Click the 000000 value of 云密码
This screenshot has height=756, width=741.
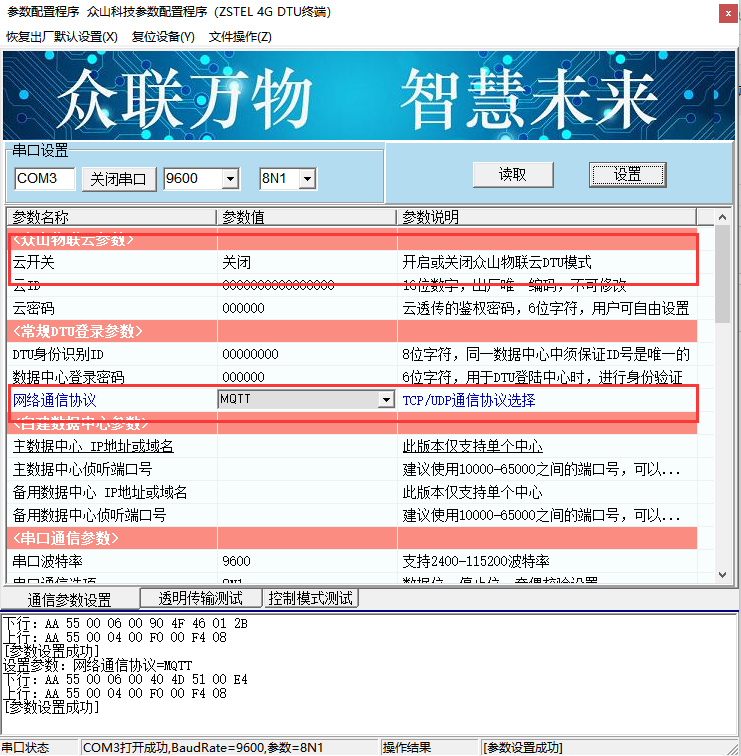[x=243, y=308]
